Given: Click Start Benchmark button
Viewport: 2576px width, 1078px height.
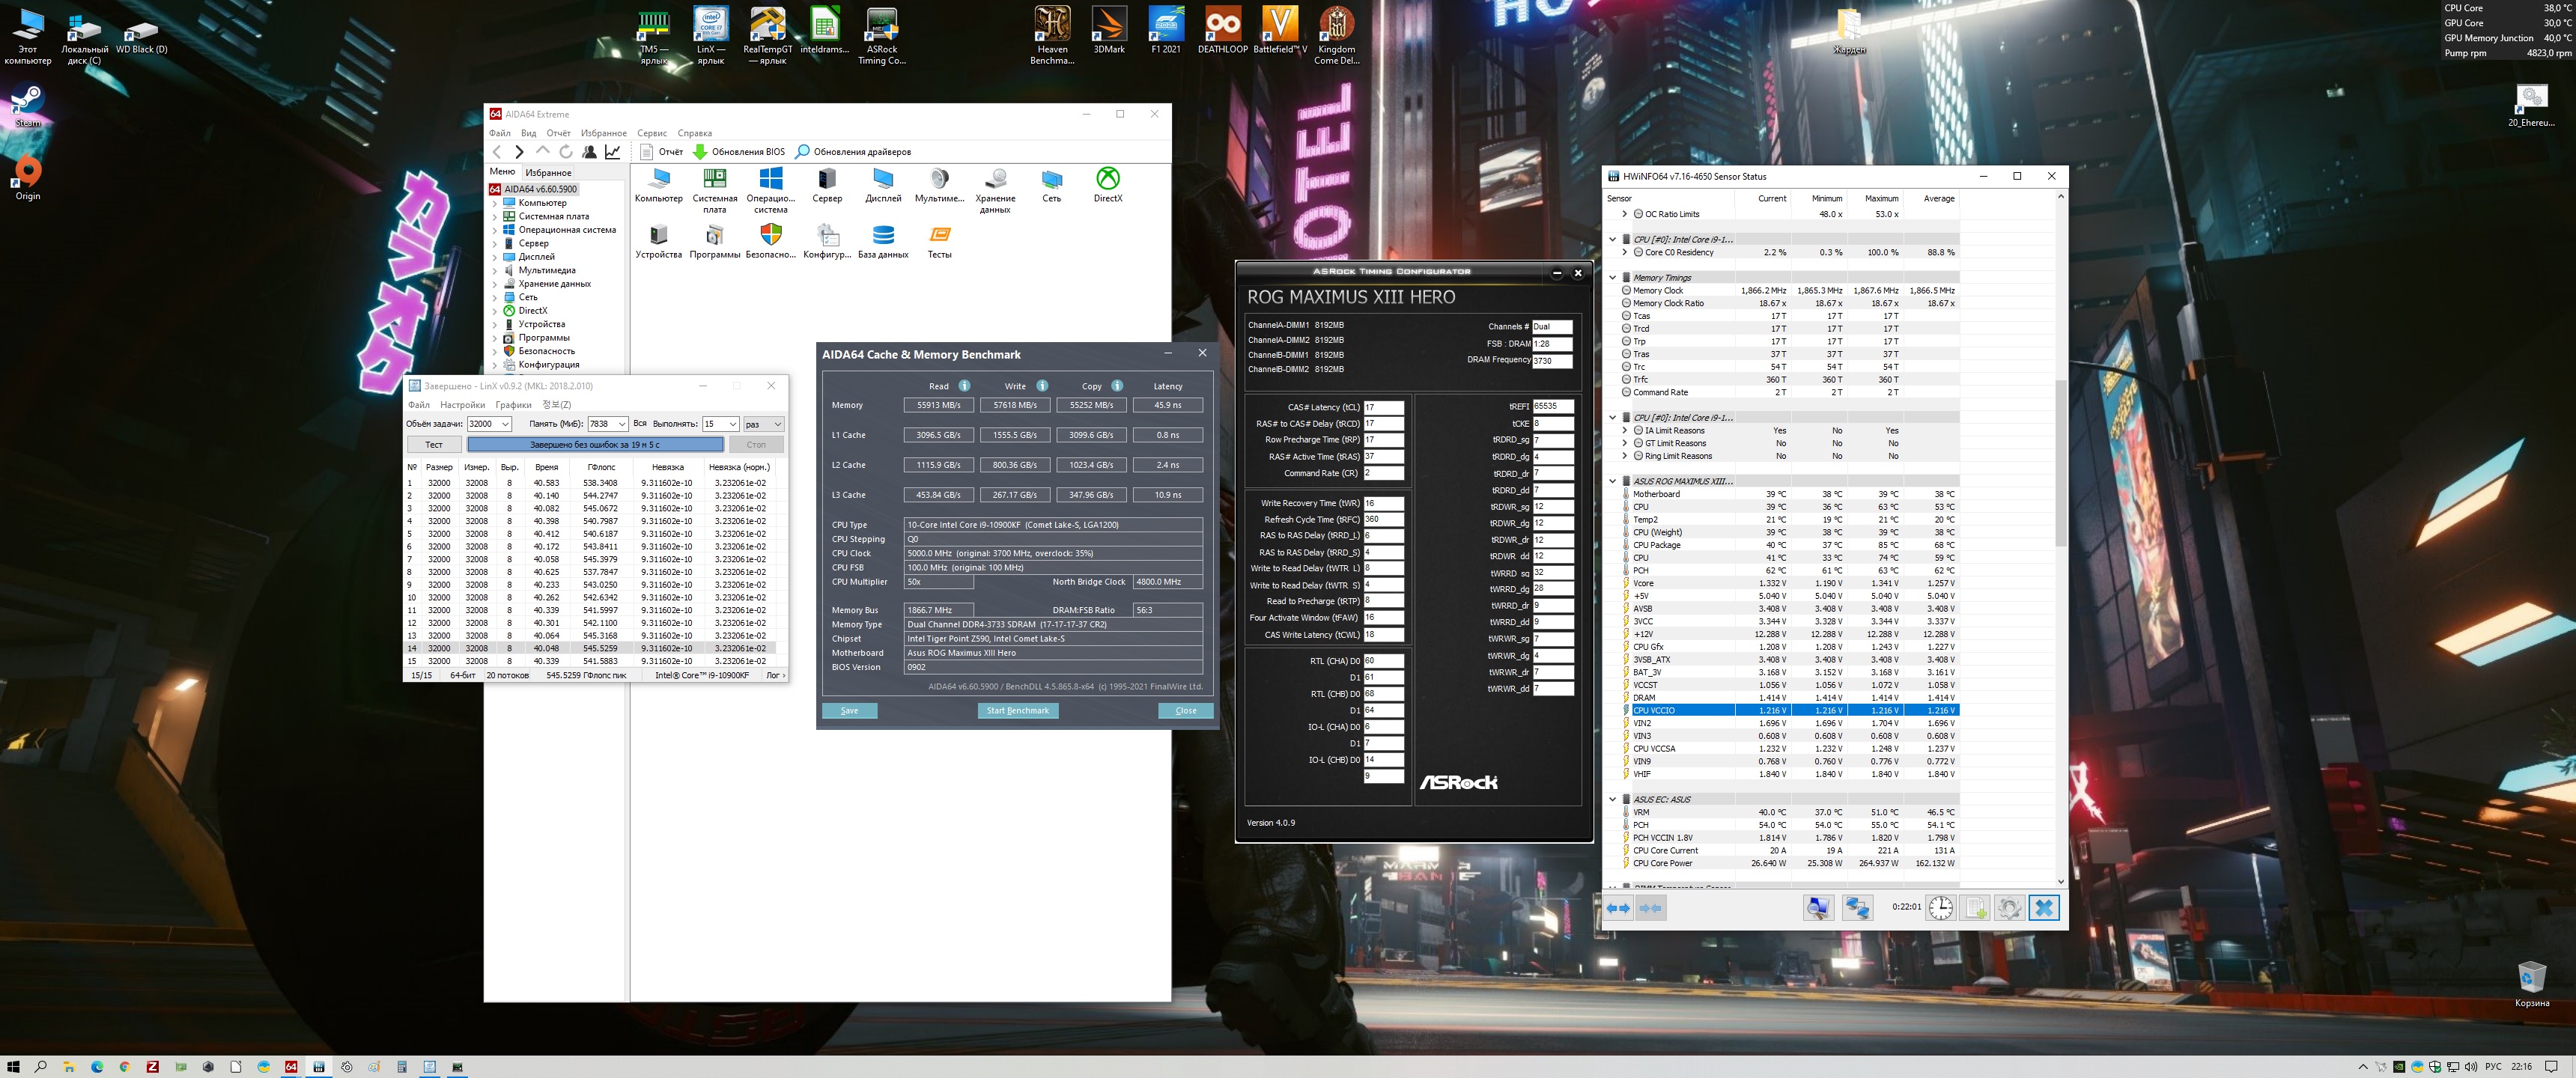Looking at the screenshot, I should 1017,711.
